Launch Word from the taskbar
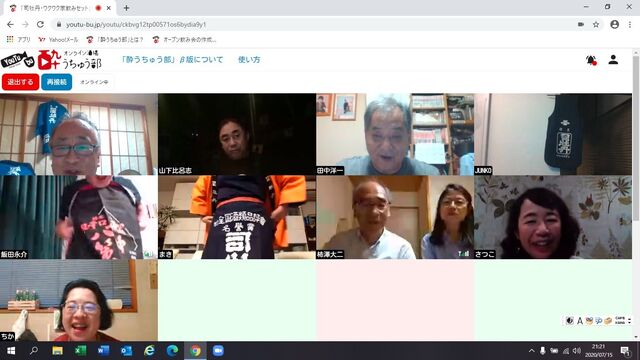The width and height of the screenshot is (640, 360). pyautogui.click(x=103, y=351)
